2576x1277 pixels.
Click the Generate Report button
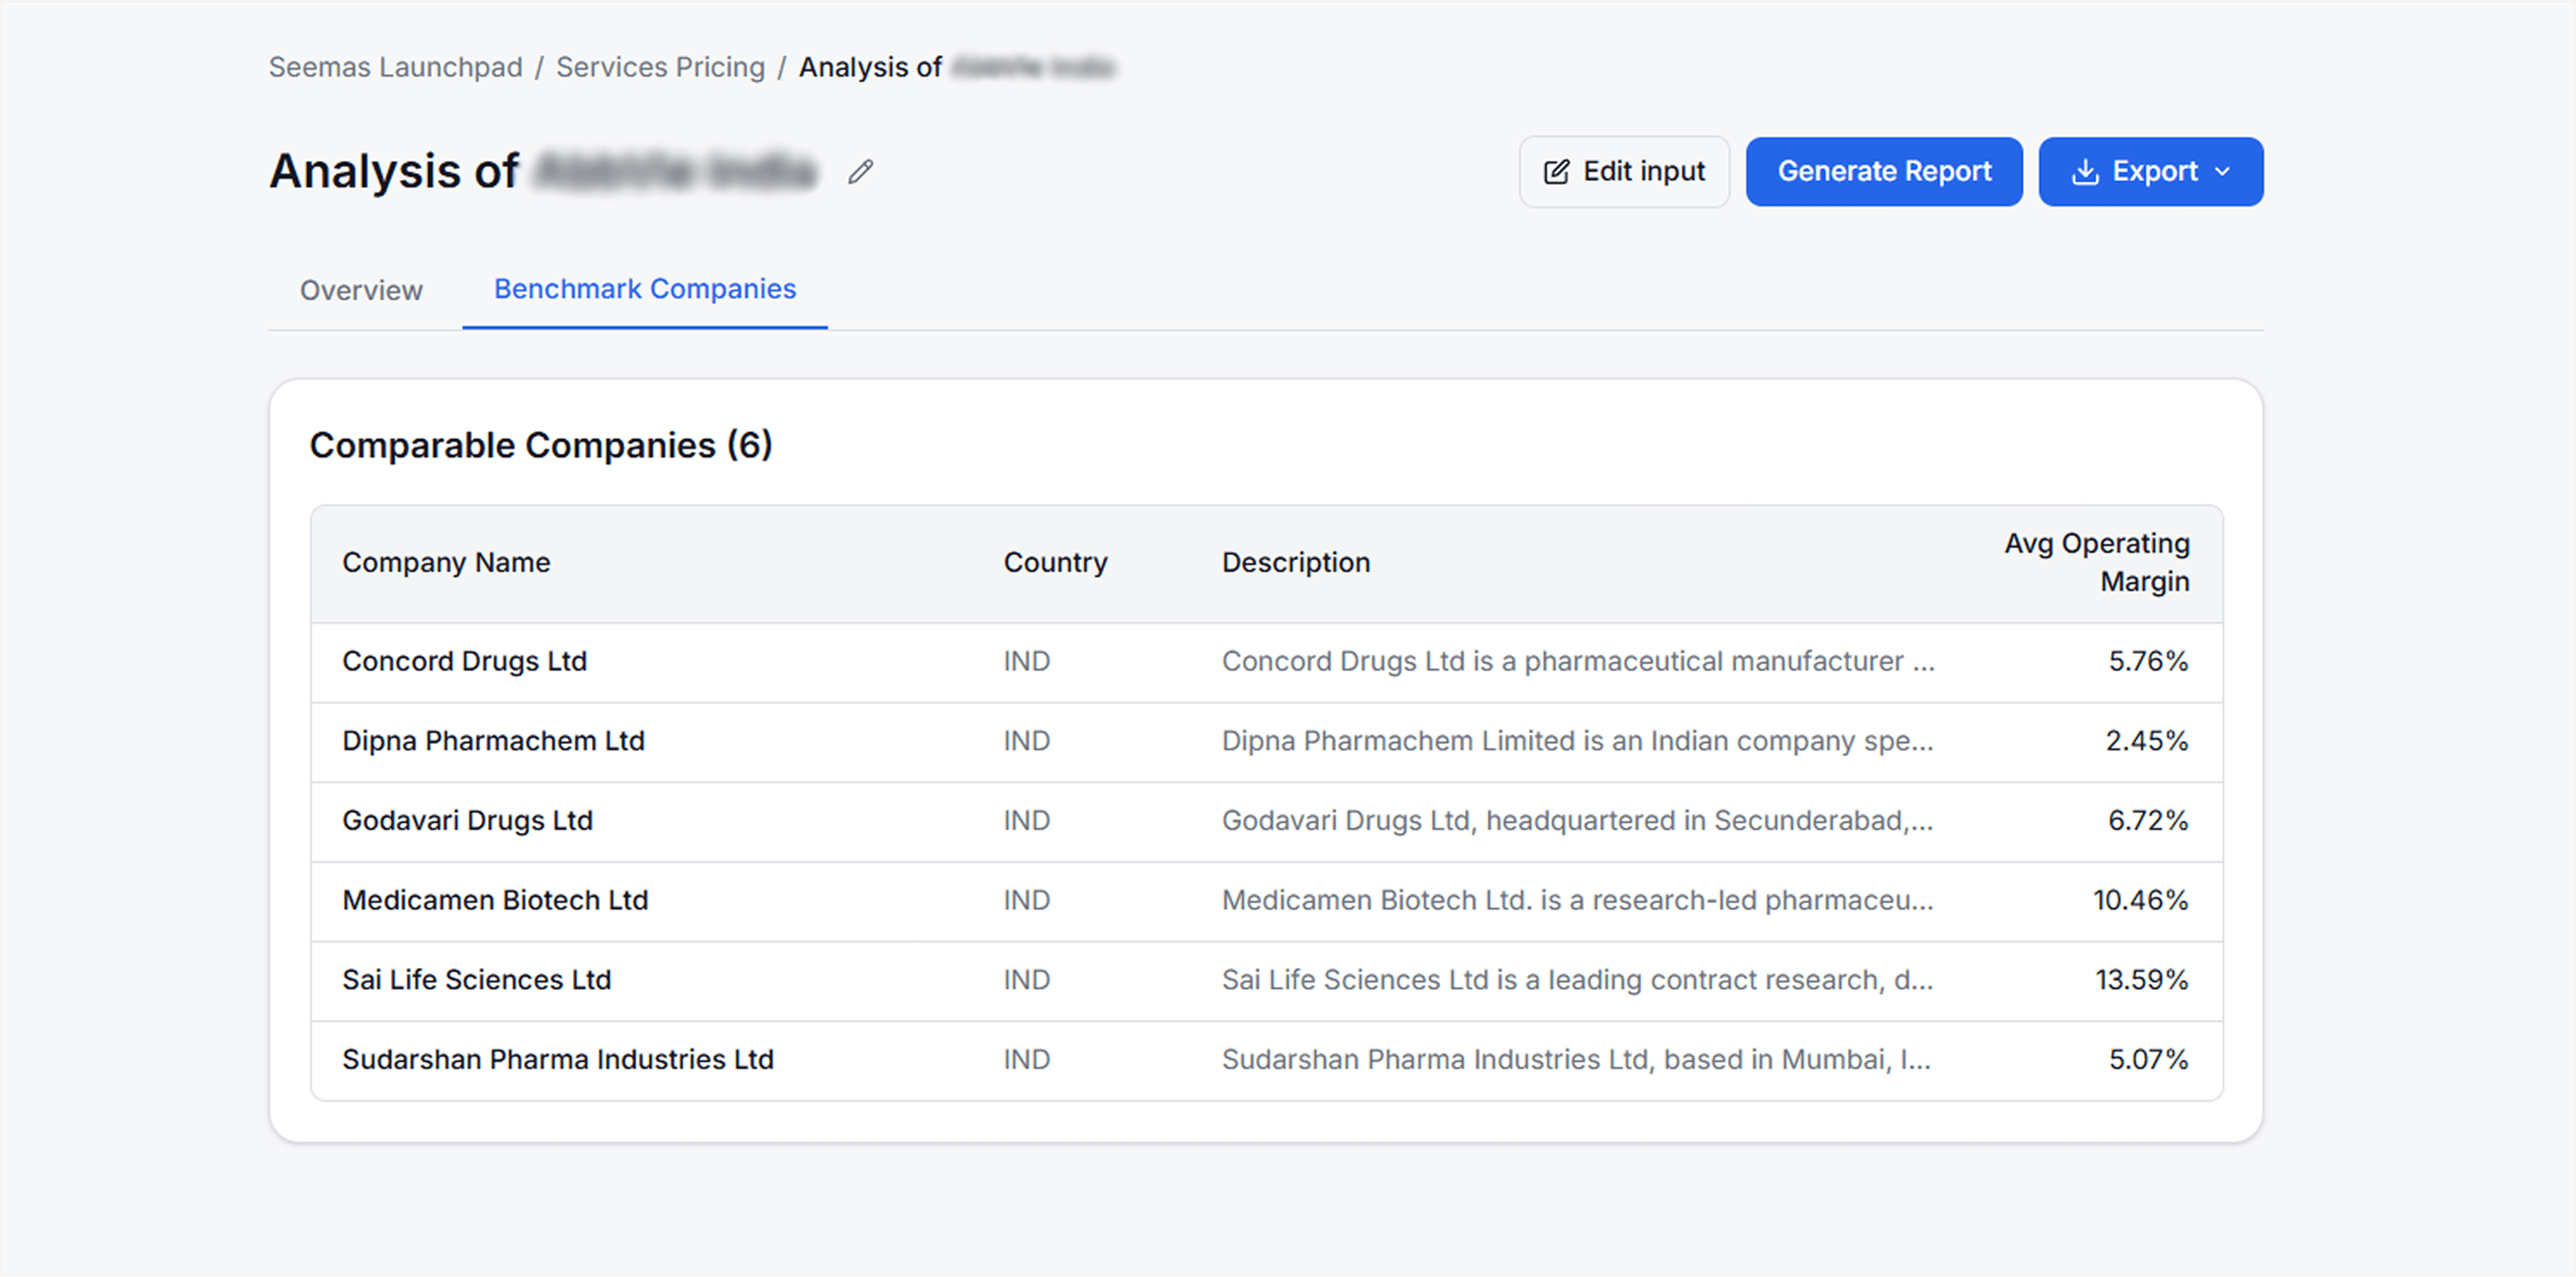click(x=1884, y=172)
